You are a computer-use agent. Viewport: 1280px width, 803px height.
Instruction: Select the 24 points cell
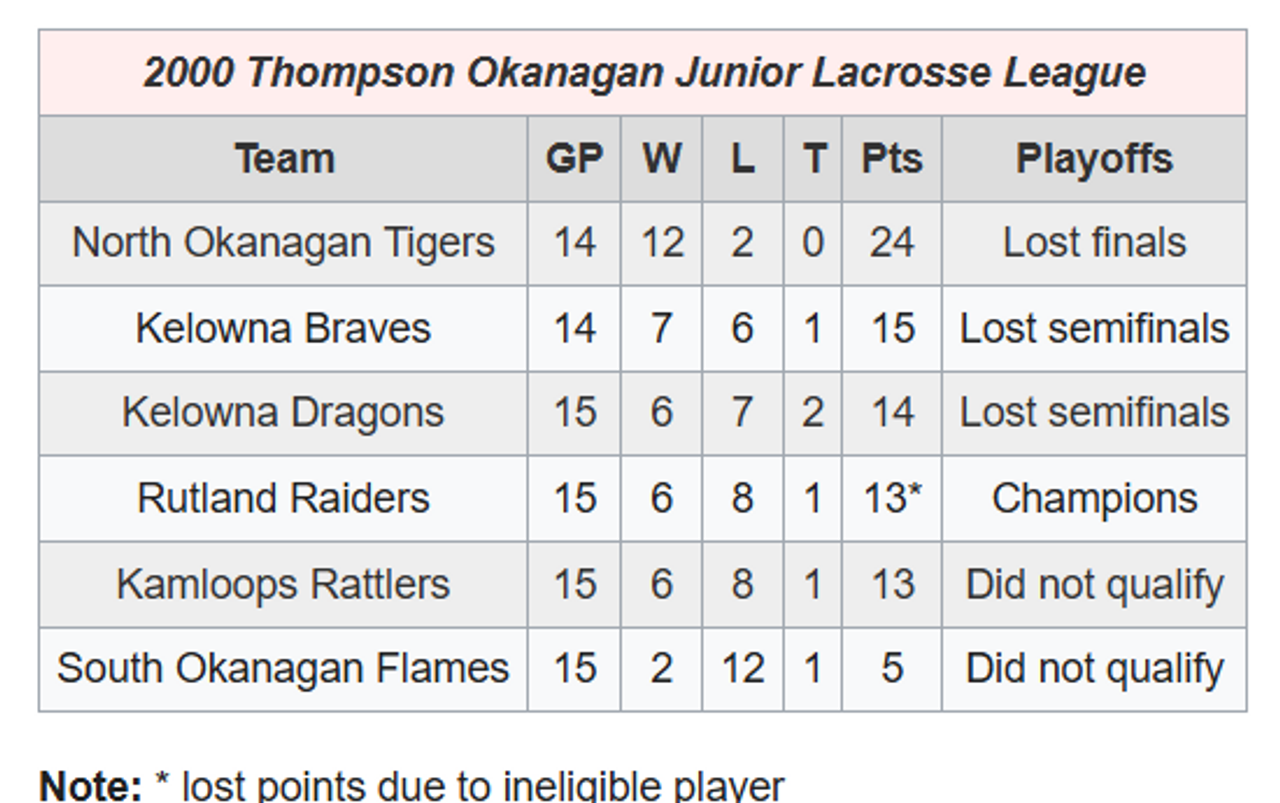click(x=892, y=243)
